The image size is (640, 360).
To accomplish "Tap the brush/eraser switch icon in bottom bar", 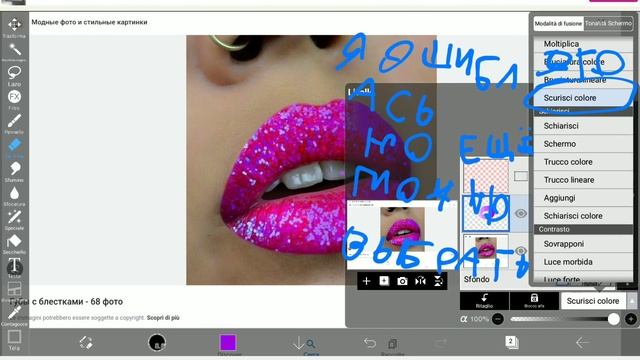I will [86, 342].
